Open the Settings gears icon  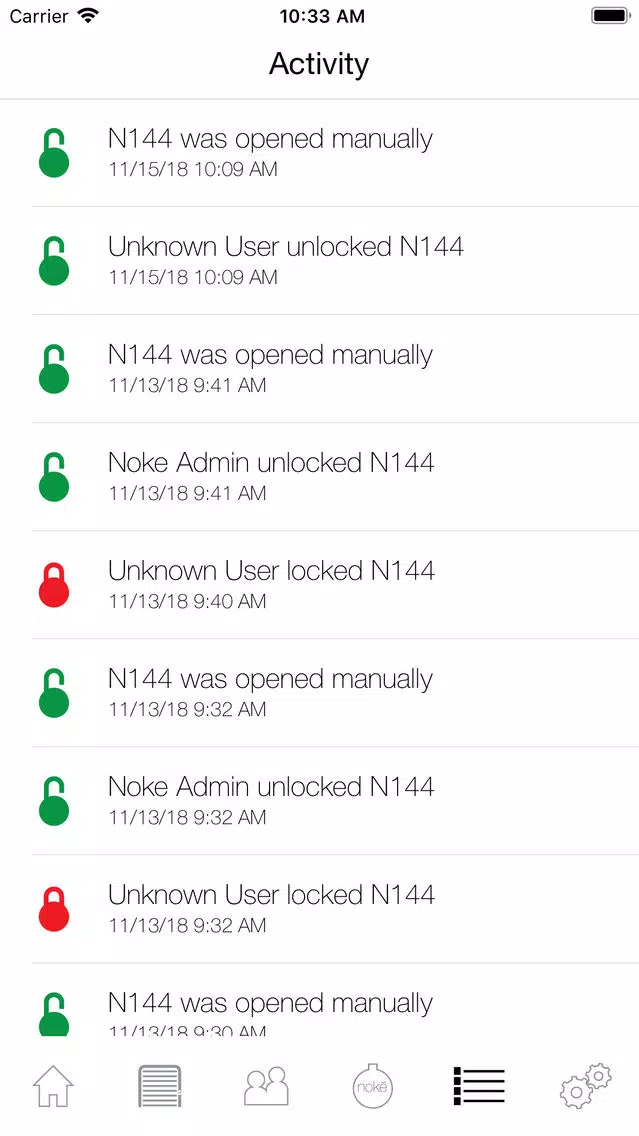coord(586,1085)
